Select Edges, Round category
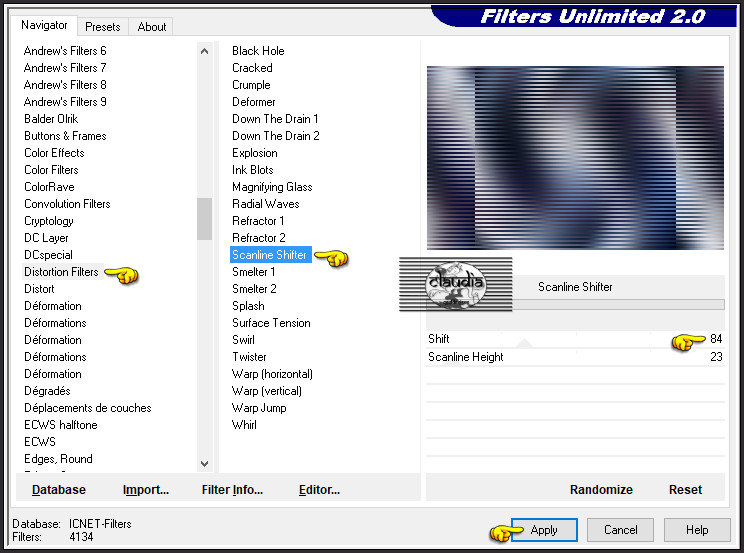The width and height of the screenshot is (744, 553). click(x=58, y=459)
